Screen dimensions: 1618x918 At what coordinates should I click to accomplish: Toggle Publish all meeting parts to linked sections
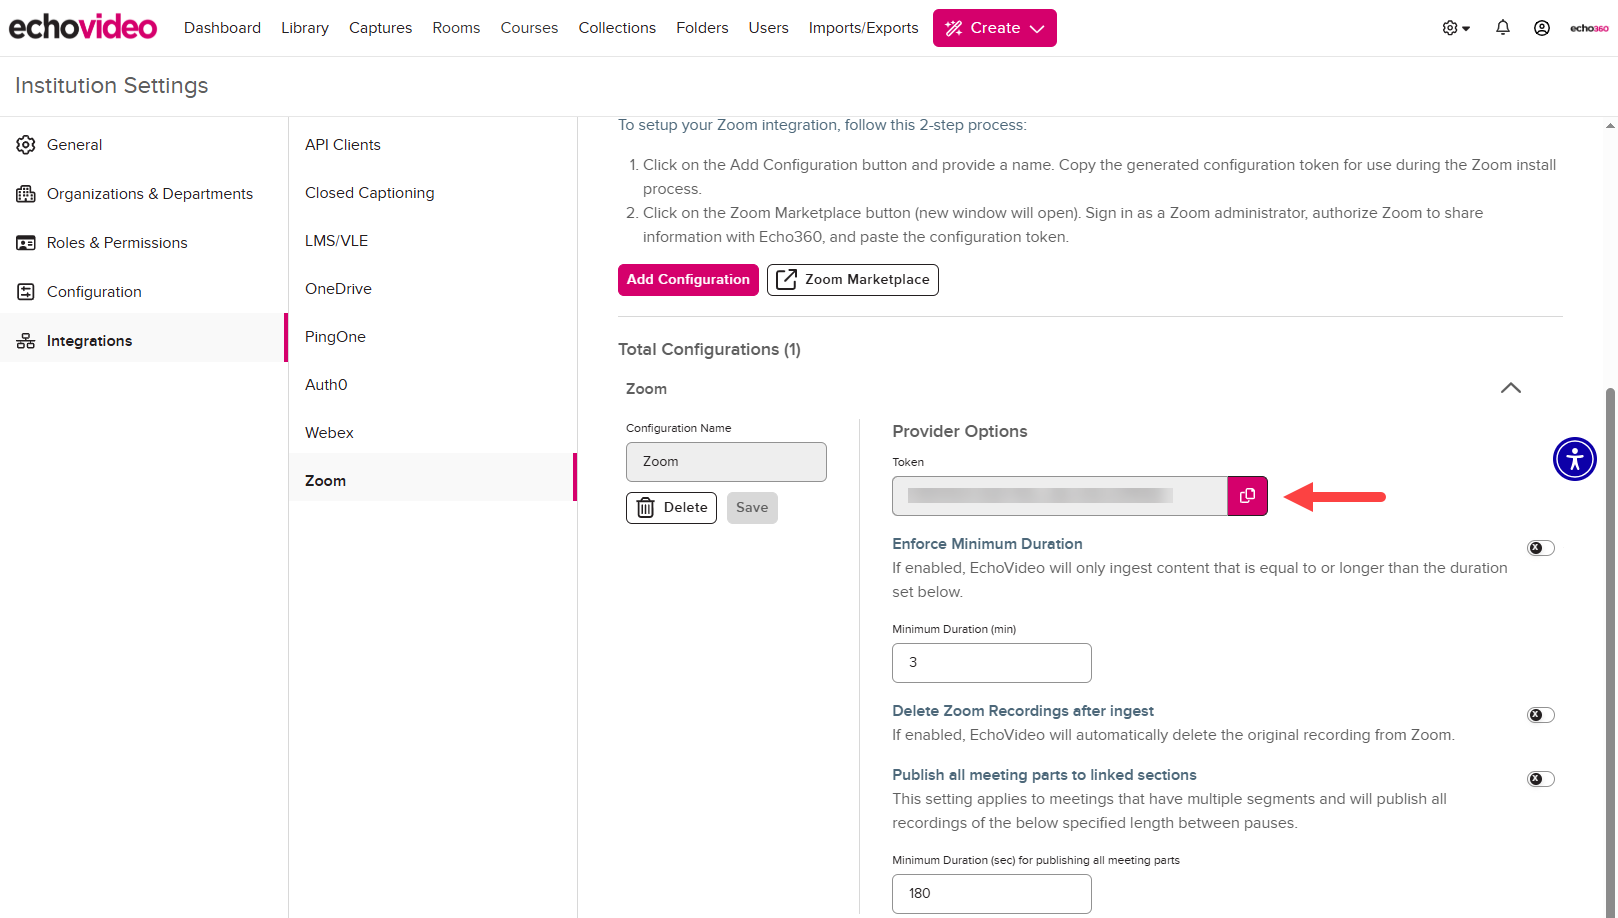tap(1540, 778)
